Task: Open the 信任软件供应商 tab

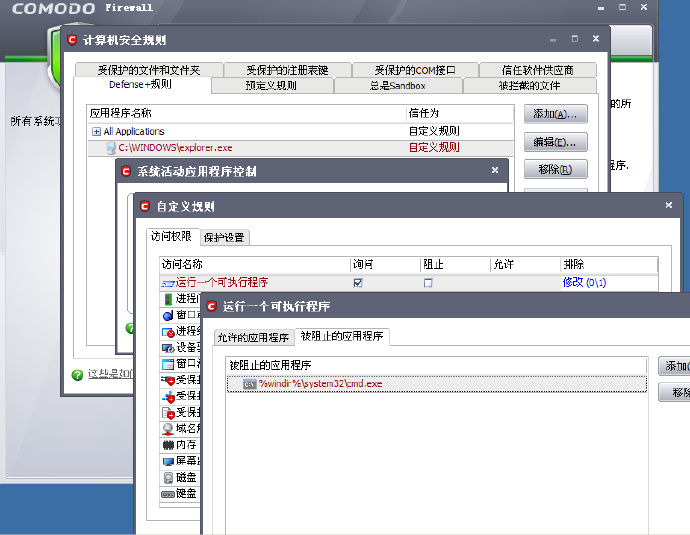Action: click(537, 70)
